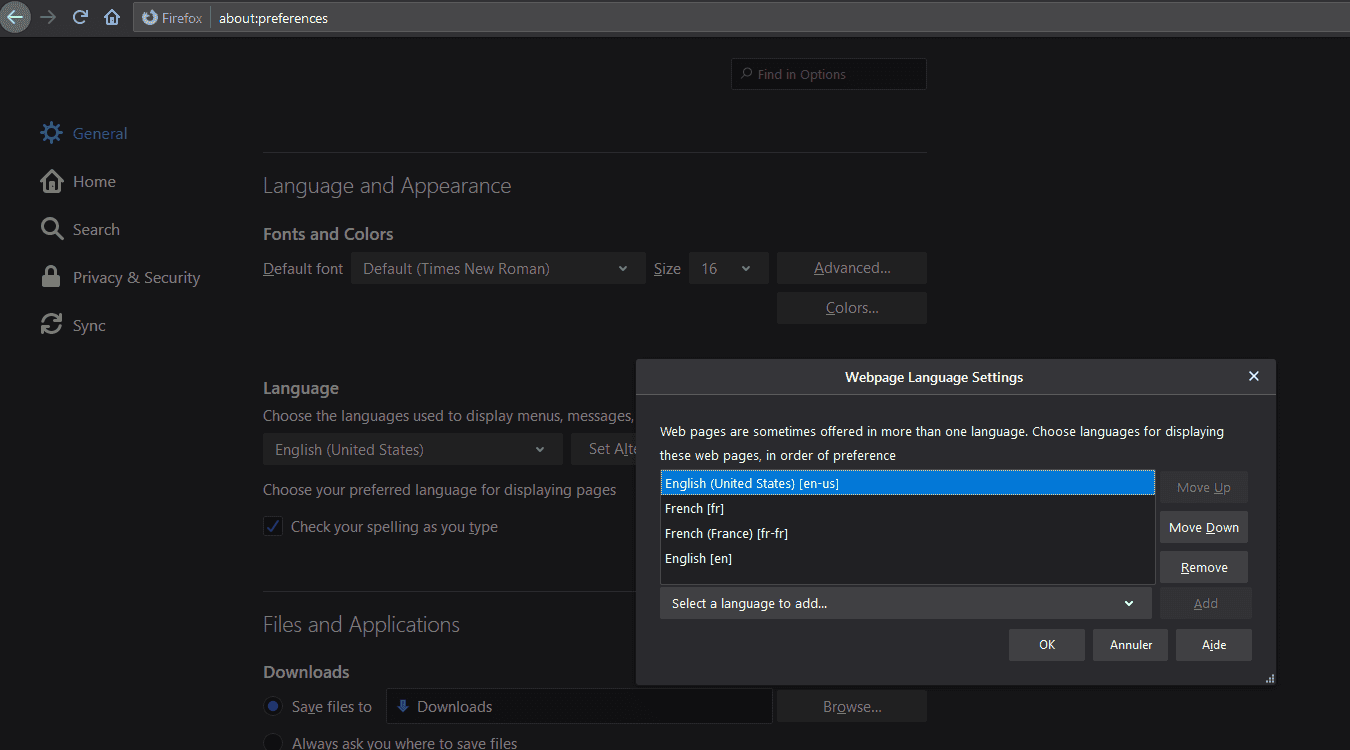1350x750 pixels.
Task: Click the reload page icon
Action: tap(81, 18)
